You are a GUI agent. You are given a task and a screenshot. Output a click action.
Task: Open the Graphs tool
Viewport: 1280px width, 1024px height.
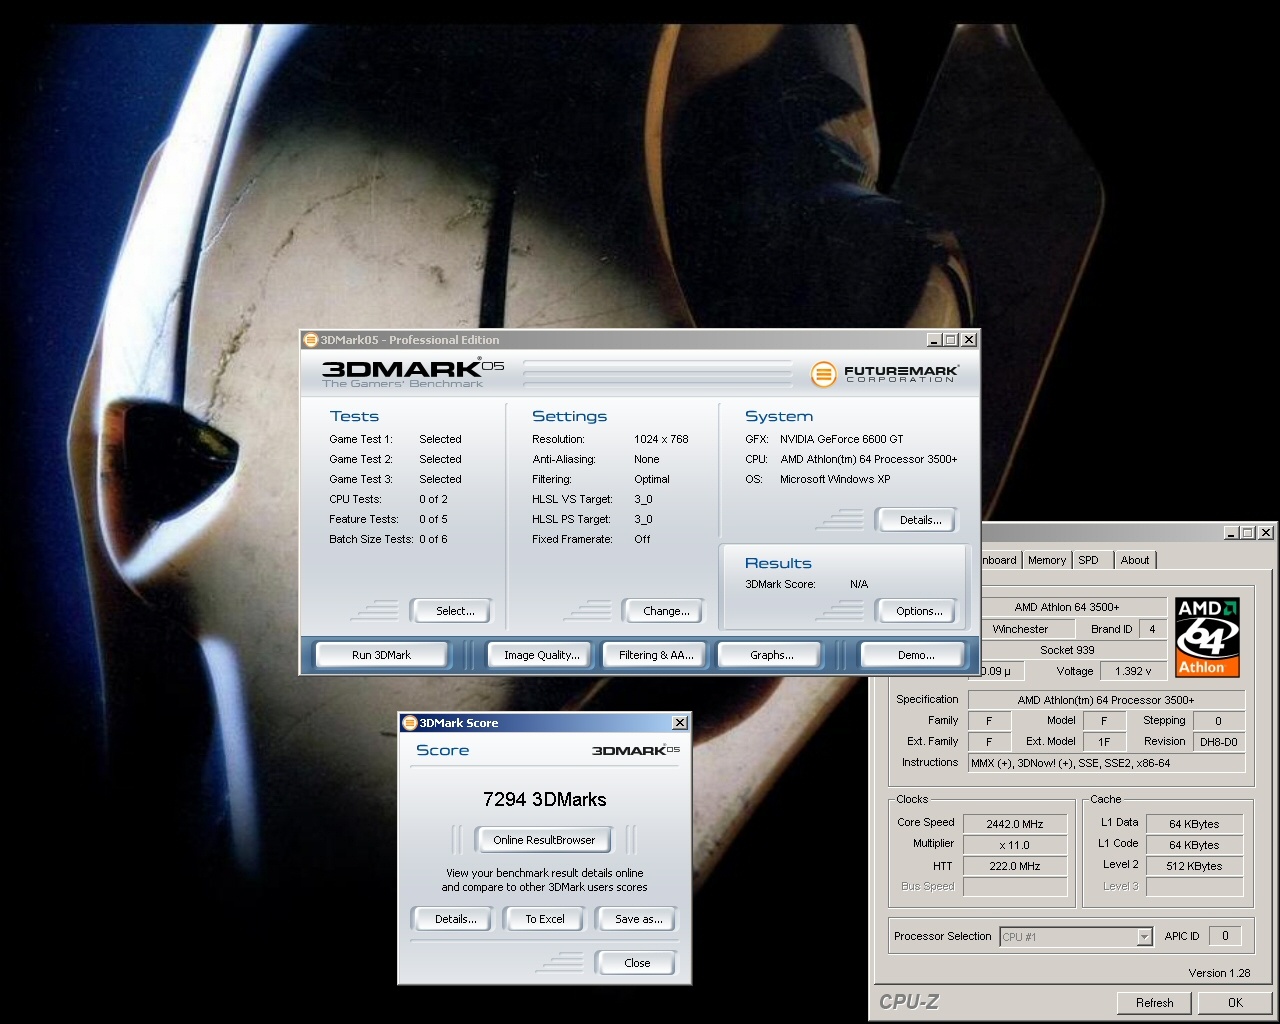point(771,655)
